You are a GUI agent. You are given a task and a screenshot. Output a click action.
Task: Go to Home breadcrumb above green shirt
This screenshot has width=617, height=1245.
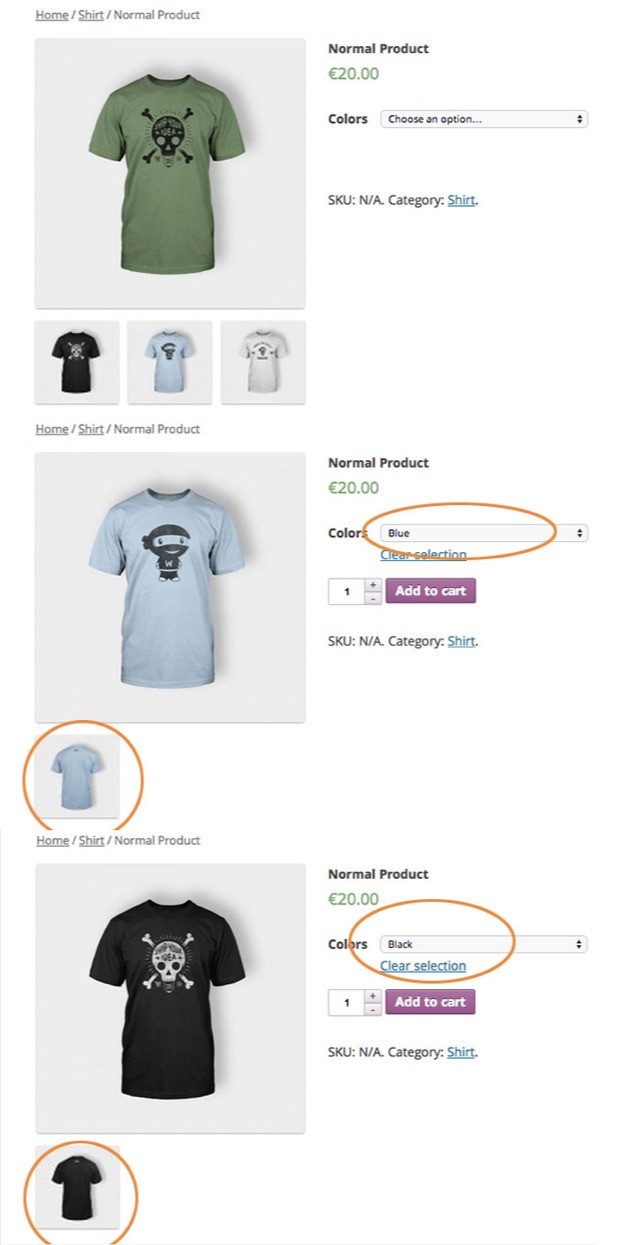[52, 15]
